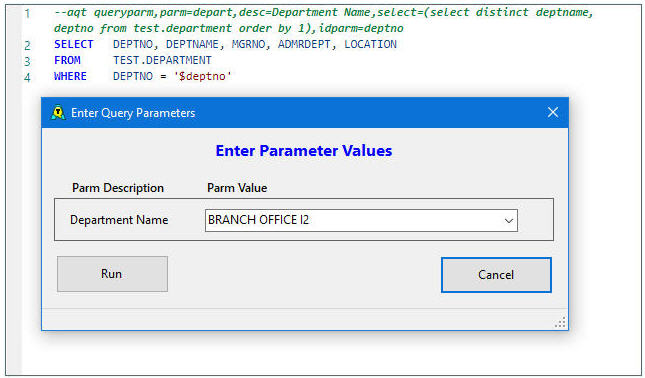Click LOCATION column in SELECT list
645x378 pixels.
370,44
